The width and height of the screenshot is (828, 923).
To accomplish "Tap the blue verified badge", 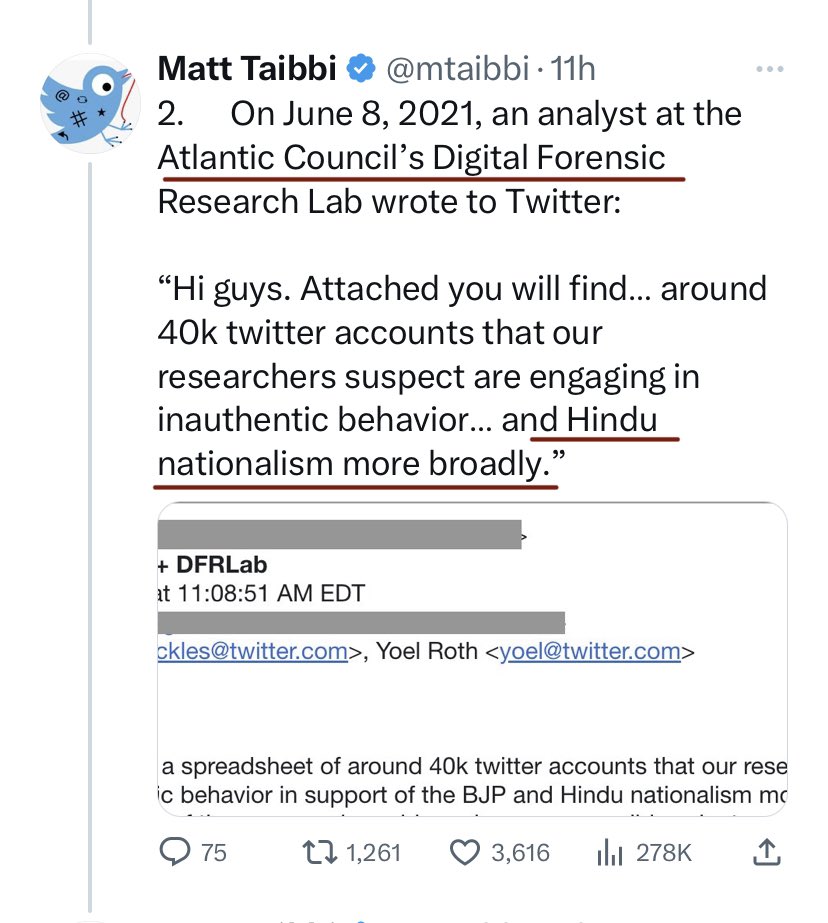I will click(361, 69).
